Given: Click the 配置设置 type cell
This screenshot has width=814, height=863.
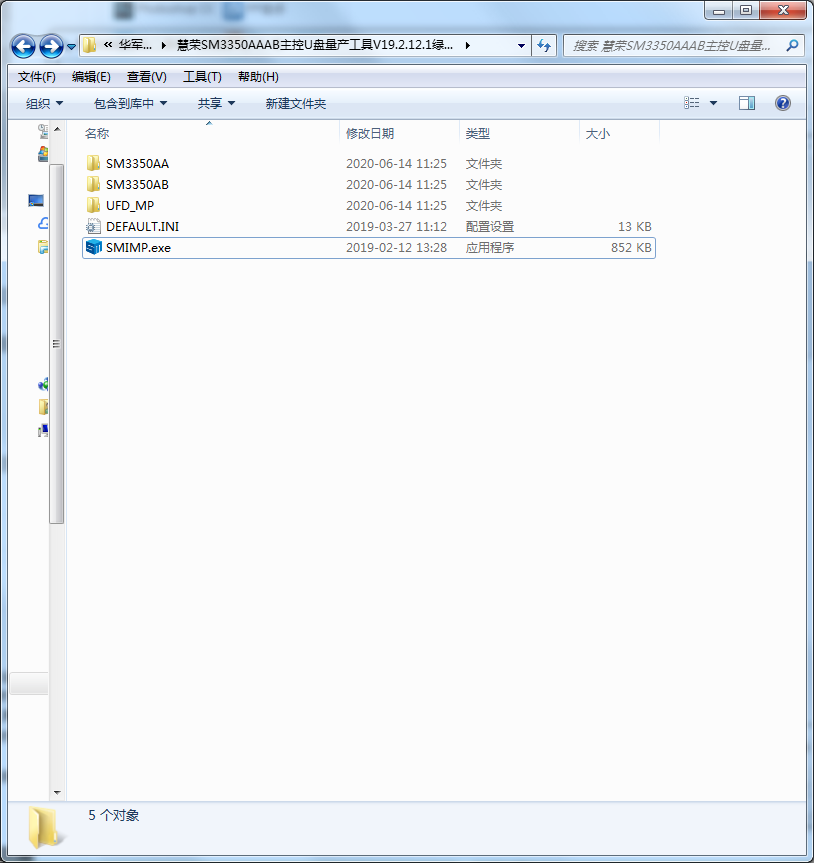Looking at the screenshot, I should point(490,227).
